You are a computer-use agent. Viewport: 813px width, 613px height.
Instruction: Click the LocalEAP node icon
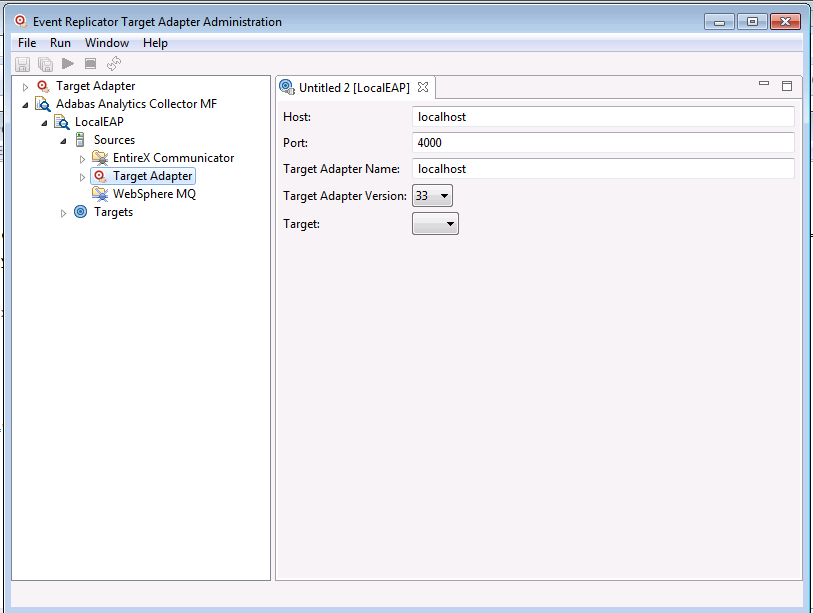point(62,122)
